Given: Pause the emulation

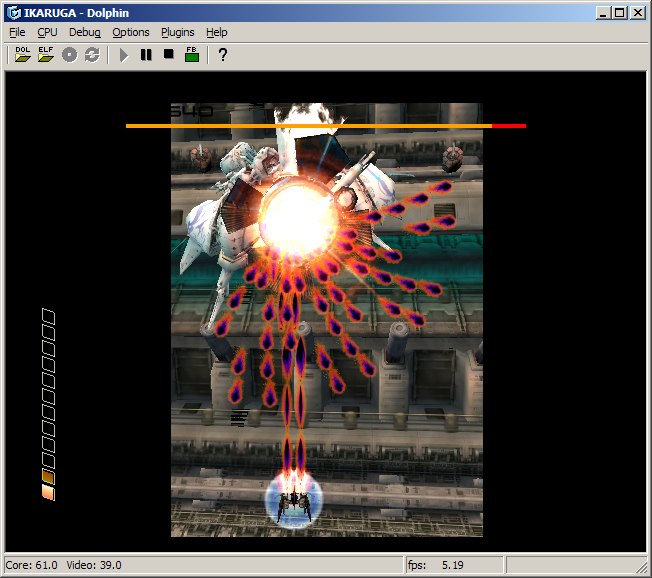Looking at the screenshot, I should [146, 54].
